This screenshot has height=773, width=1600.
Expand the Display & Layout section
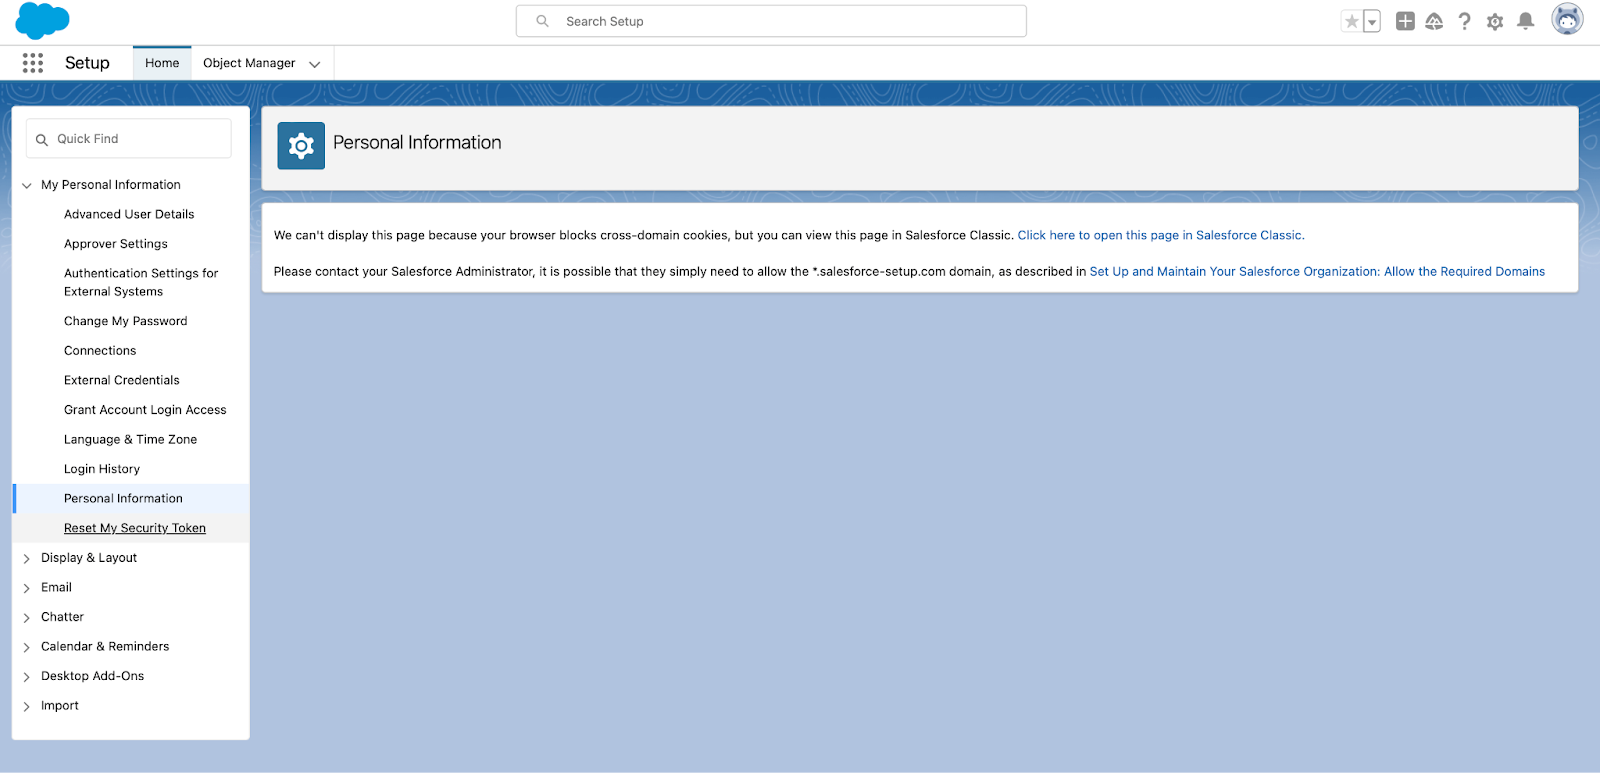coord(27,558)
